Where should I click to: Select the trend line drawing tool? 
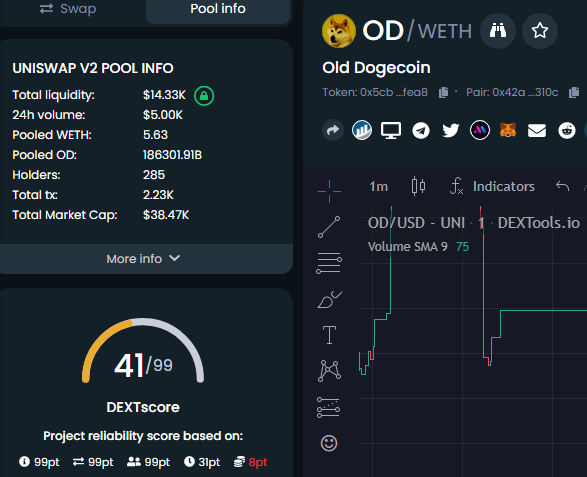coord(329,227)
